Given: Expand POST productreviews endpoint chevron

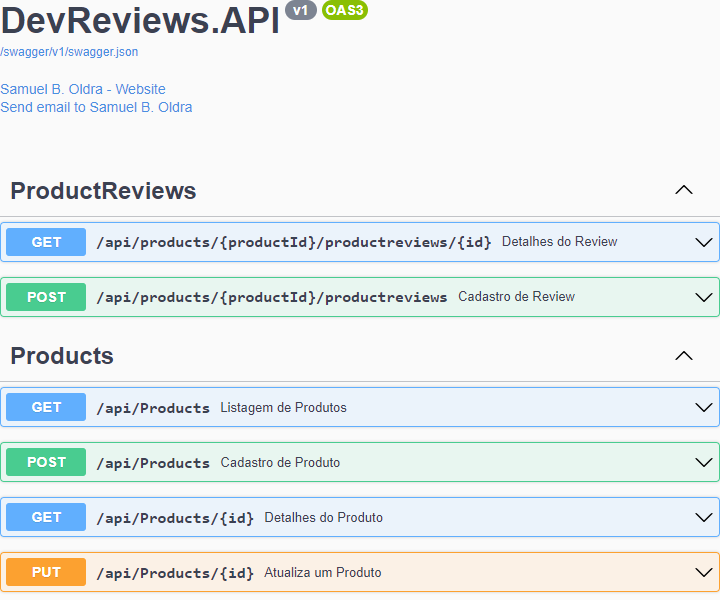Looking at the screenshot, I should coord(703,297).
